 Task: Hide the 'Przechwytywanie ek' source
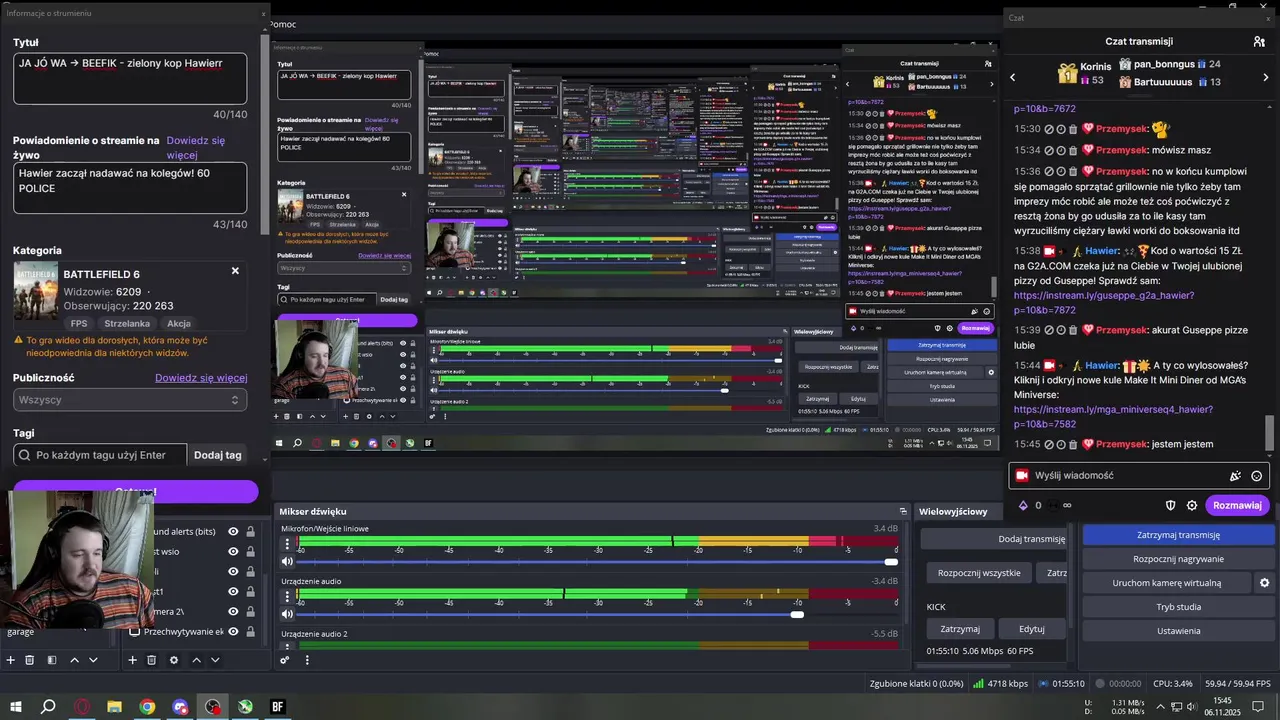(233, 631)
